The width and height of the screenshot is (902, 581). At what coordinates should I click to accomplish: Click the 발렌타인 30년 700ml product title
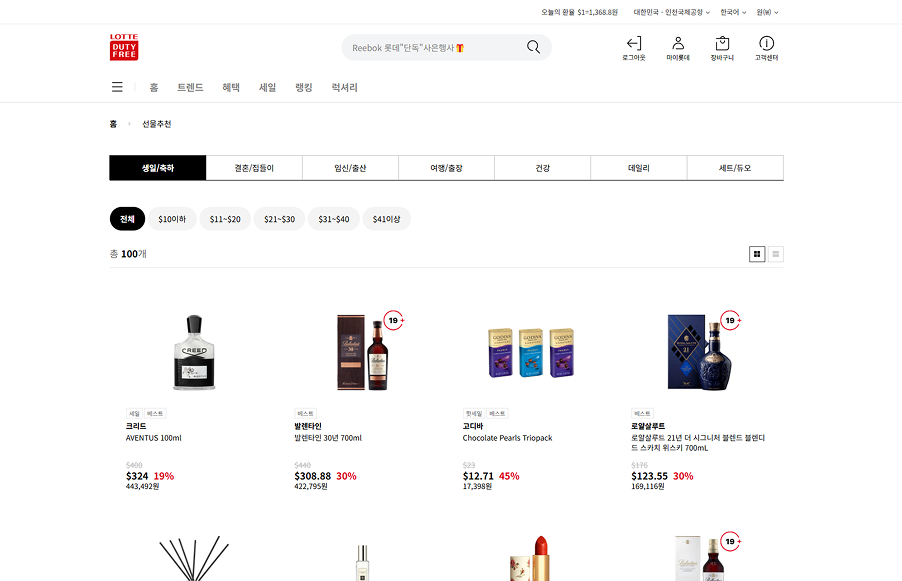[x=328, y=438]
